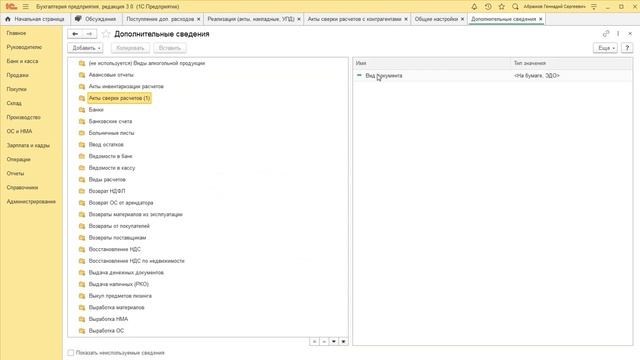Screen dimensions: 640x360
Task: Select Больничные листы row
Action: 111,133
